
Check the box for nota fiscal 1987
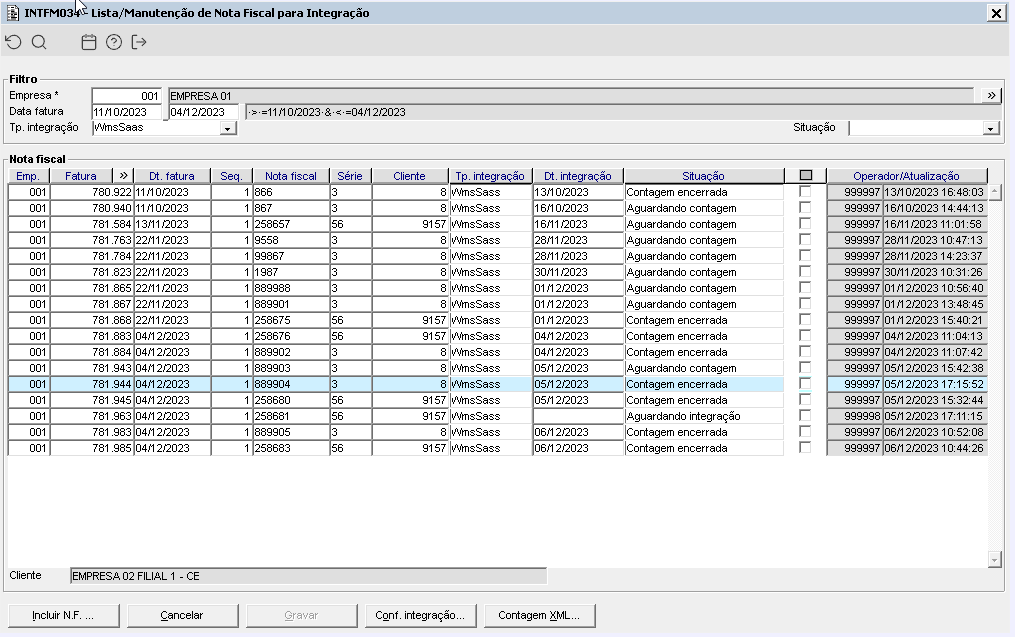[x=805, y=271]
